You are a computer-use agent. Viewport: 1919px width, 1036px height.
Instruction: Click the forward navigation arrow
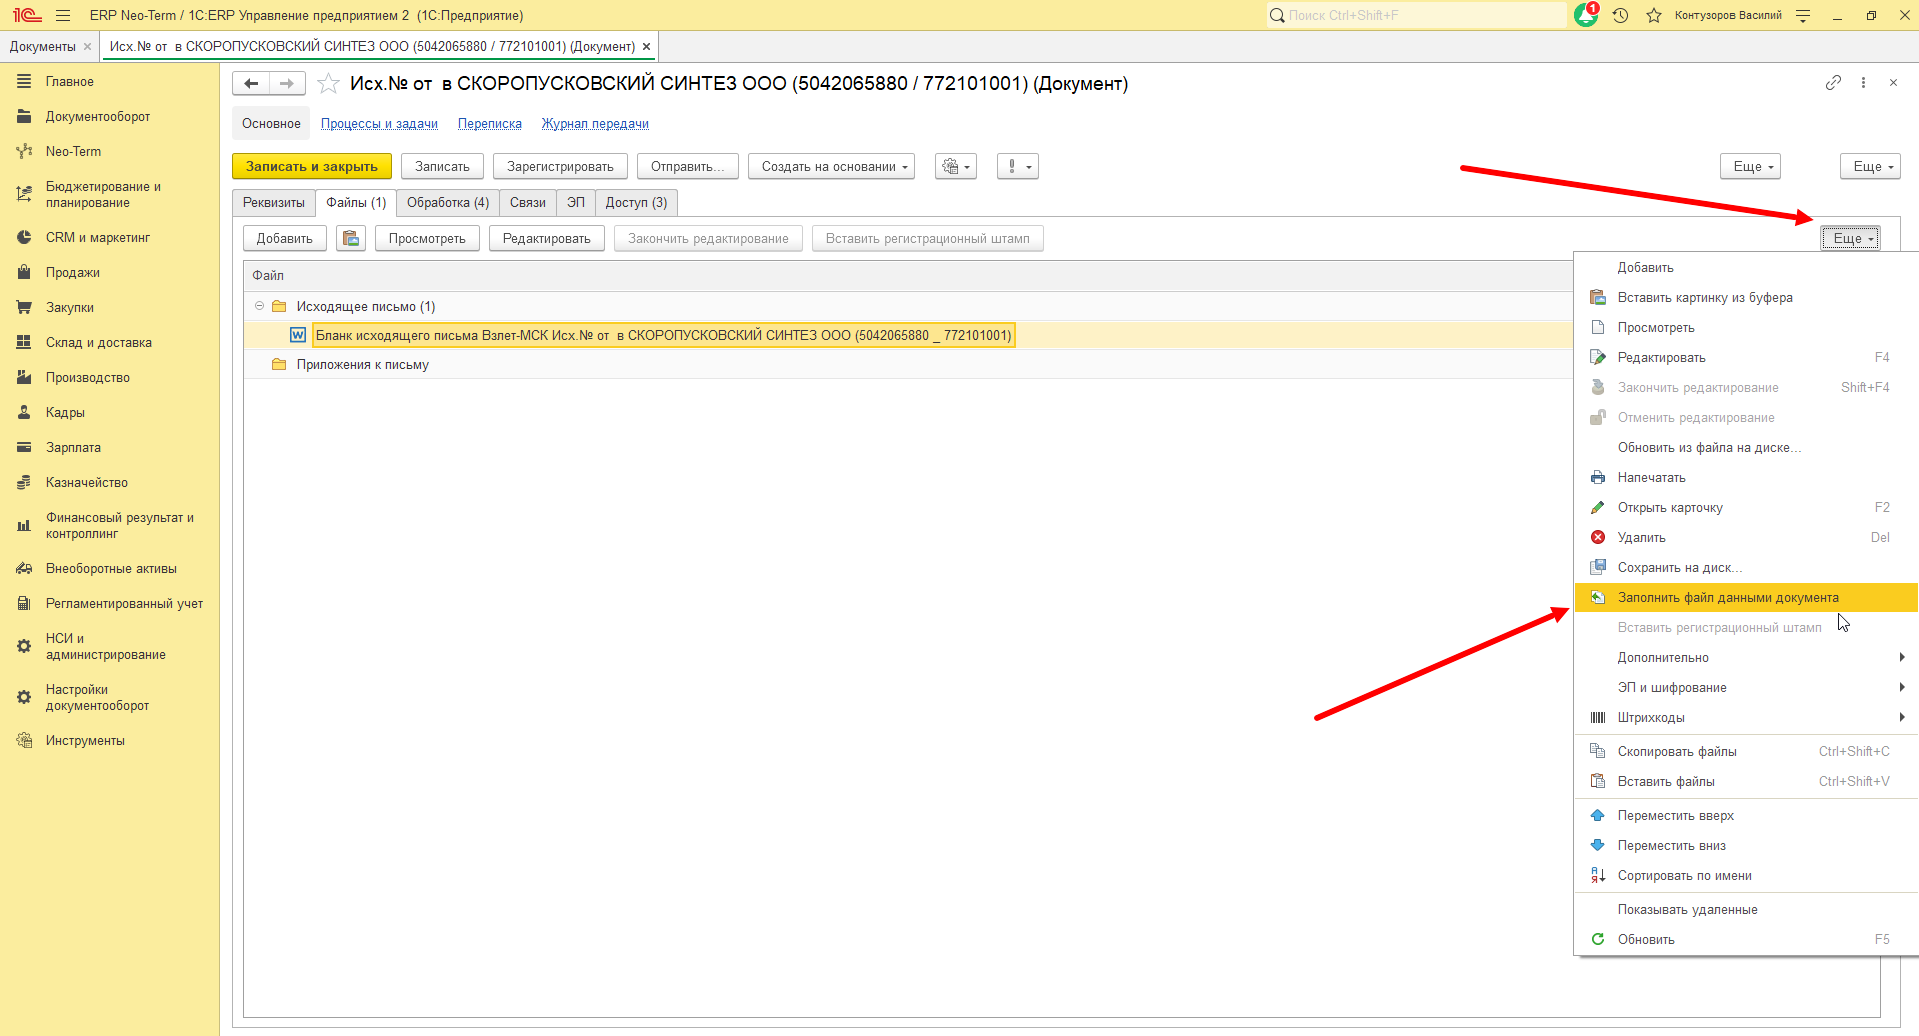click(x=287, y=84)
